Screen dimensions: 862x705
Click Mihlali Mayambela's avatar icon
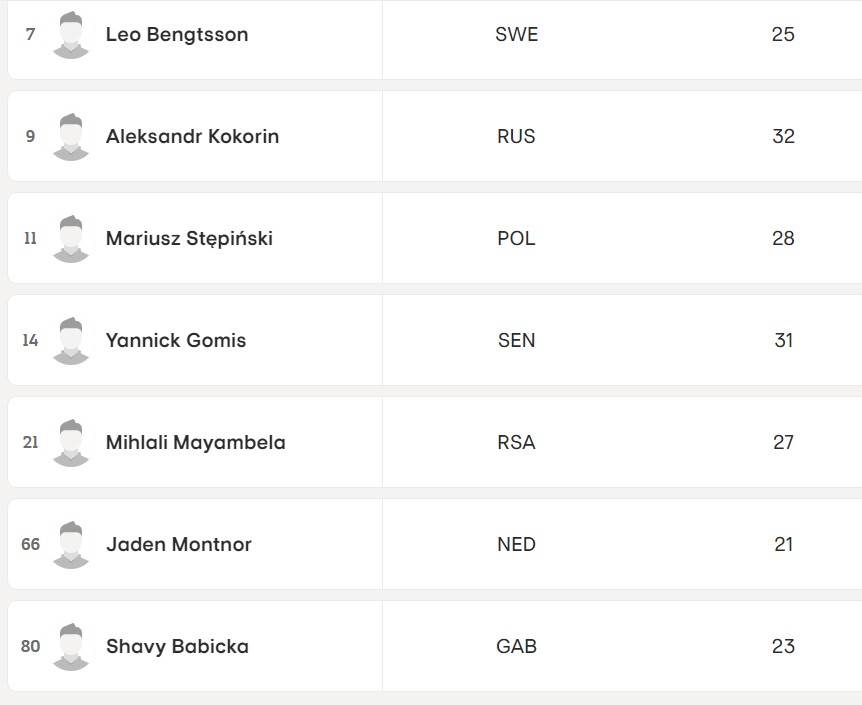71,443
